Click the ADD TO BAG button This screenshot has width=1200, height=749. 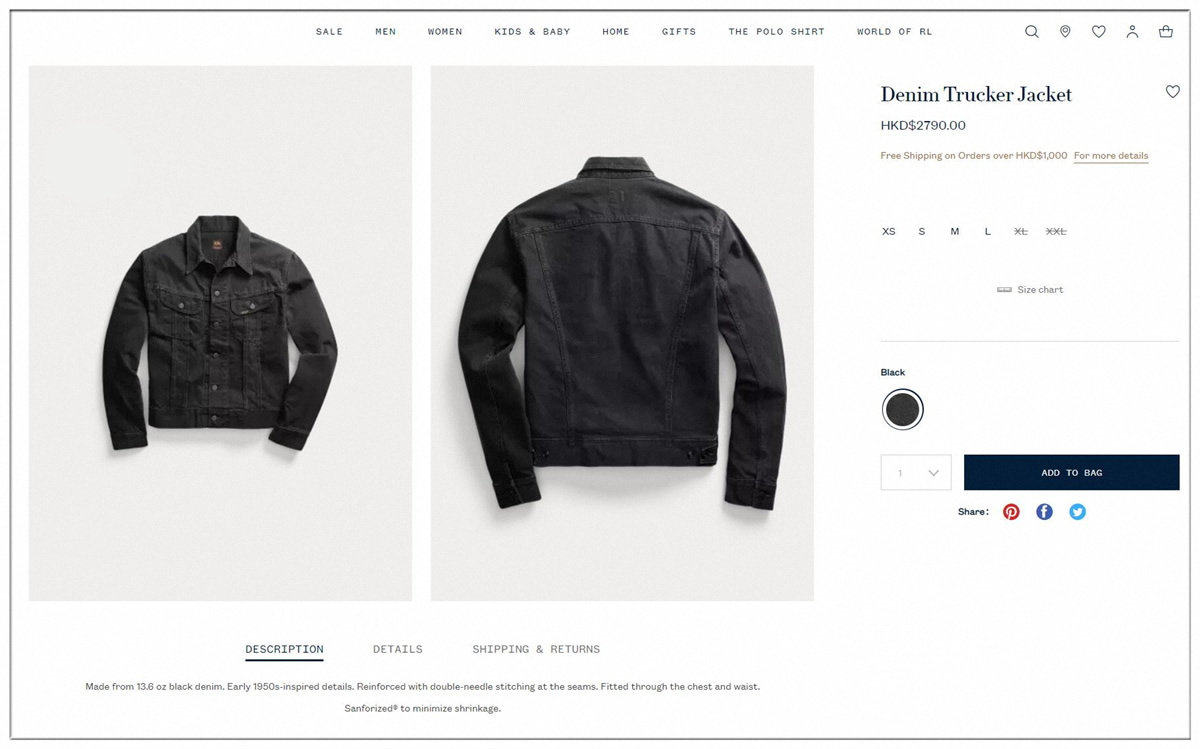click(1072, 473)
